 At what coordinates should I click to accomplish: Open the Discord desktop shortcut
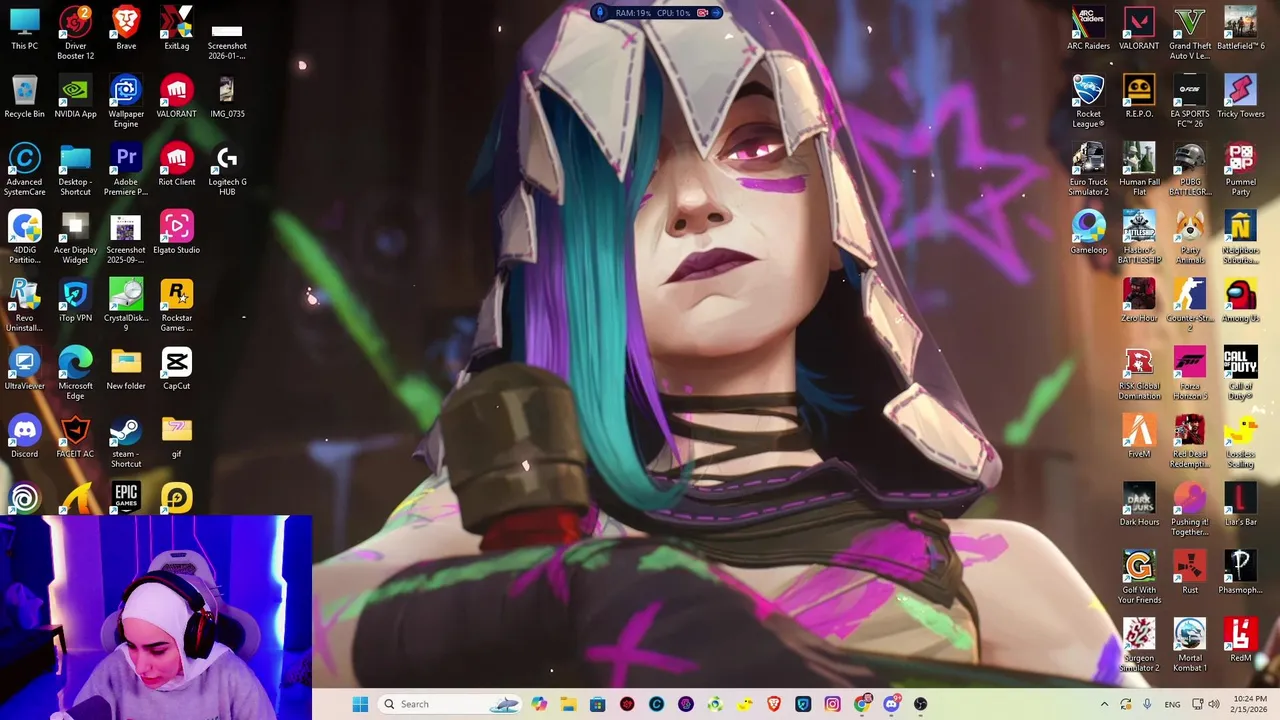[x=24, y=436]
